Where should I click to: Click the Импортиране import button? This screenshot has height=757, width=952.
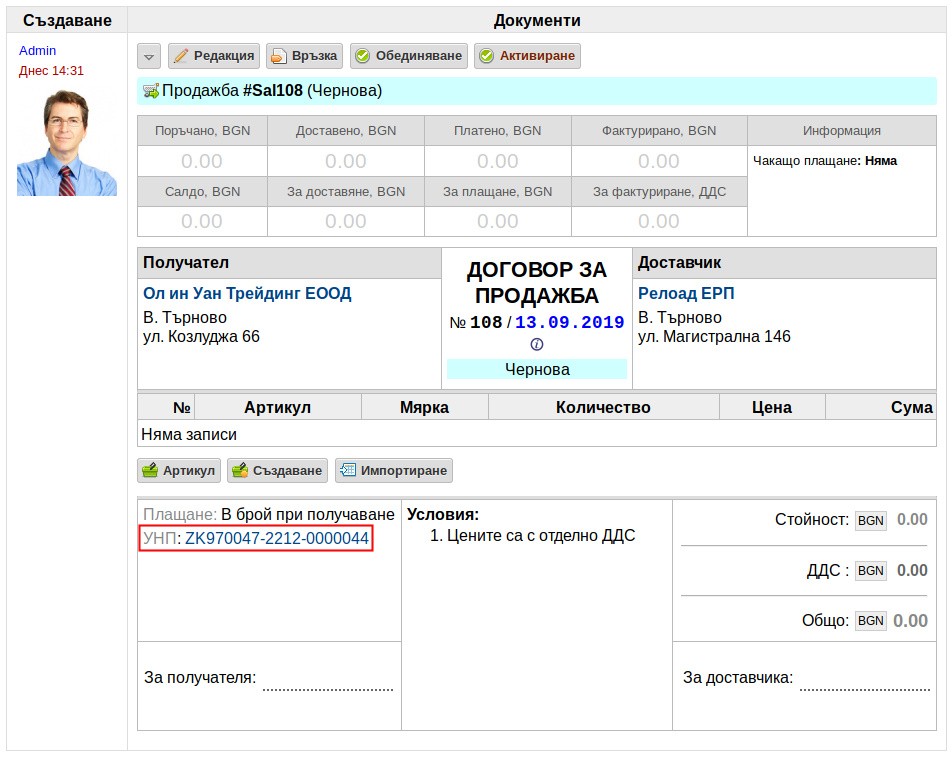point(393,470)
